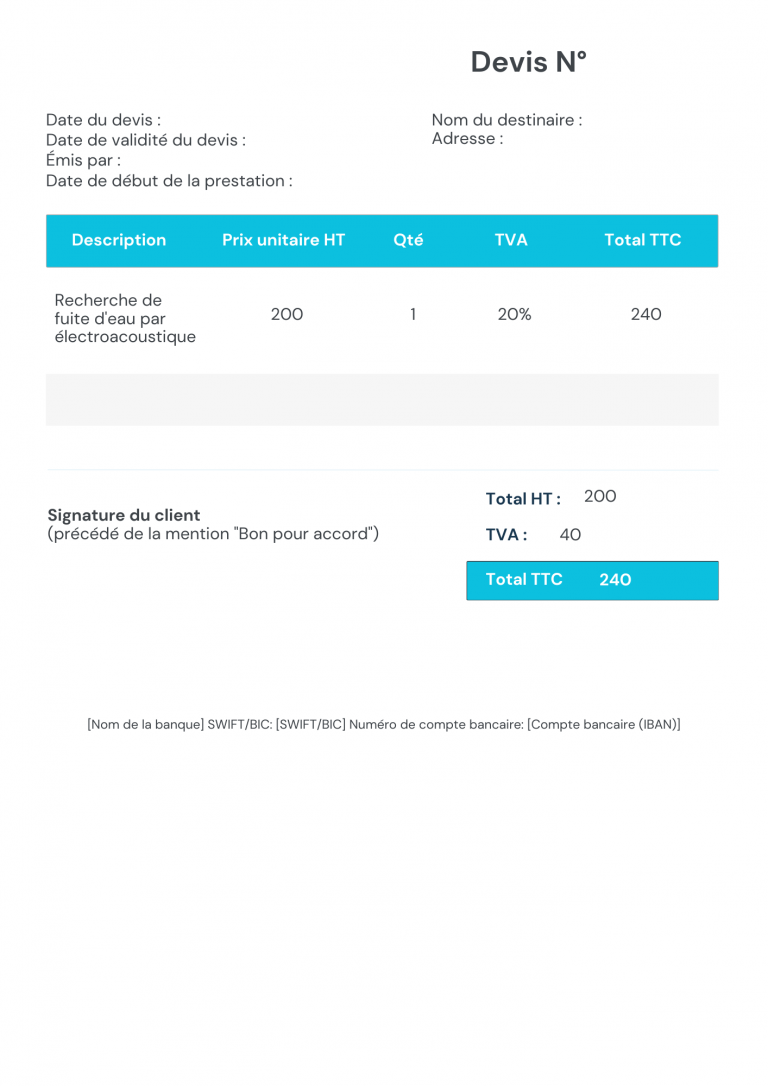Click the Émis par field

click(83, 160)
